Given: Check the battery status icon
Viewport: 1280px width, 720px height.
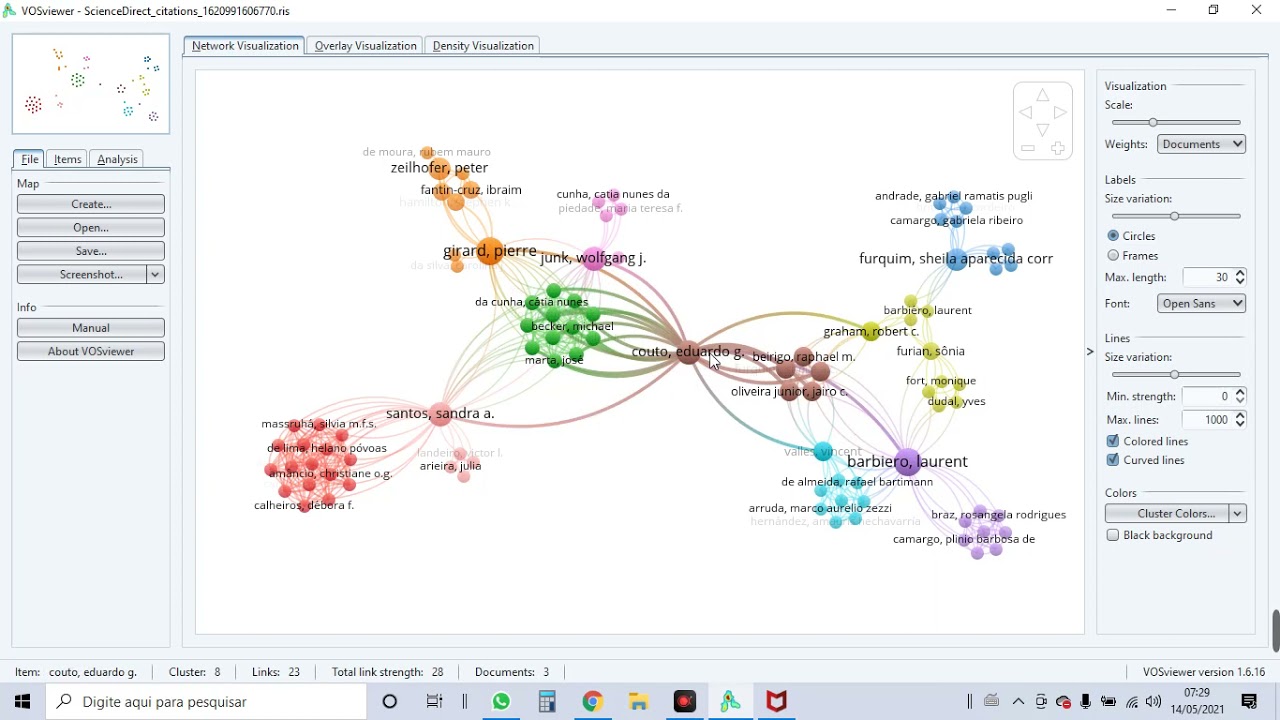Looking at the screenshot, I should 1109,702.
